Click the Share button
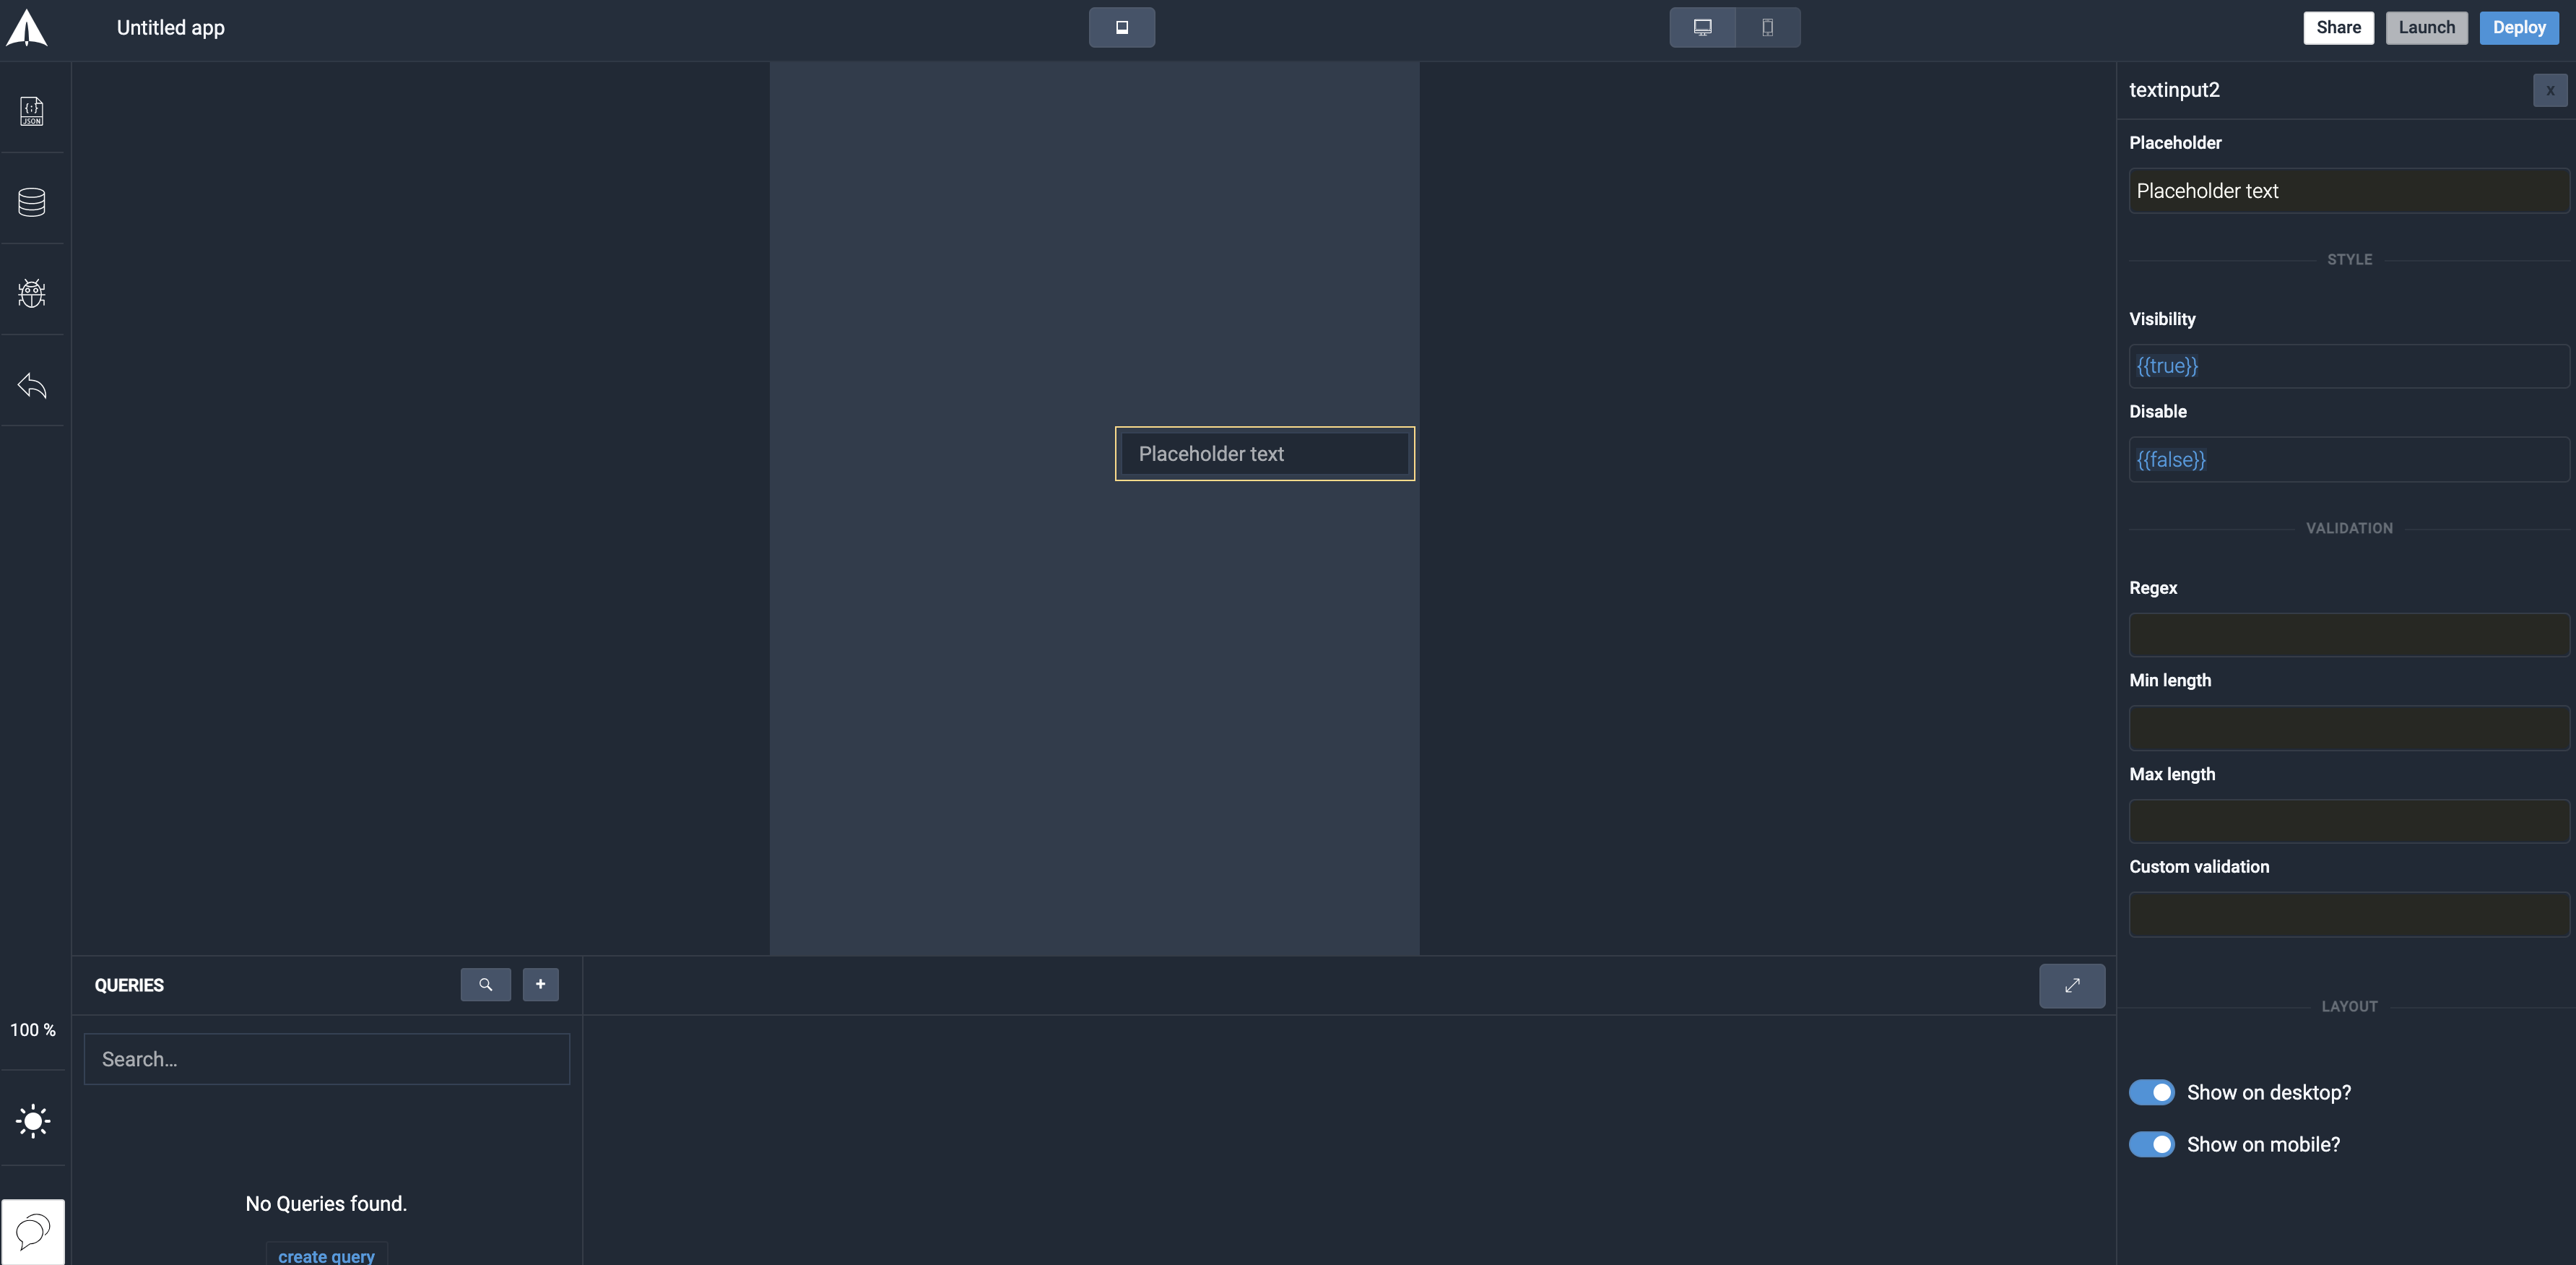2576x1265 pixels. coord(2338,27)
